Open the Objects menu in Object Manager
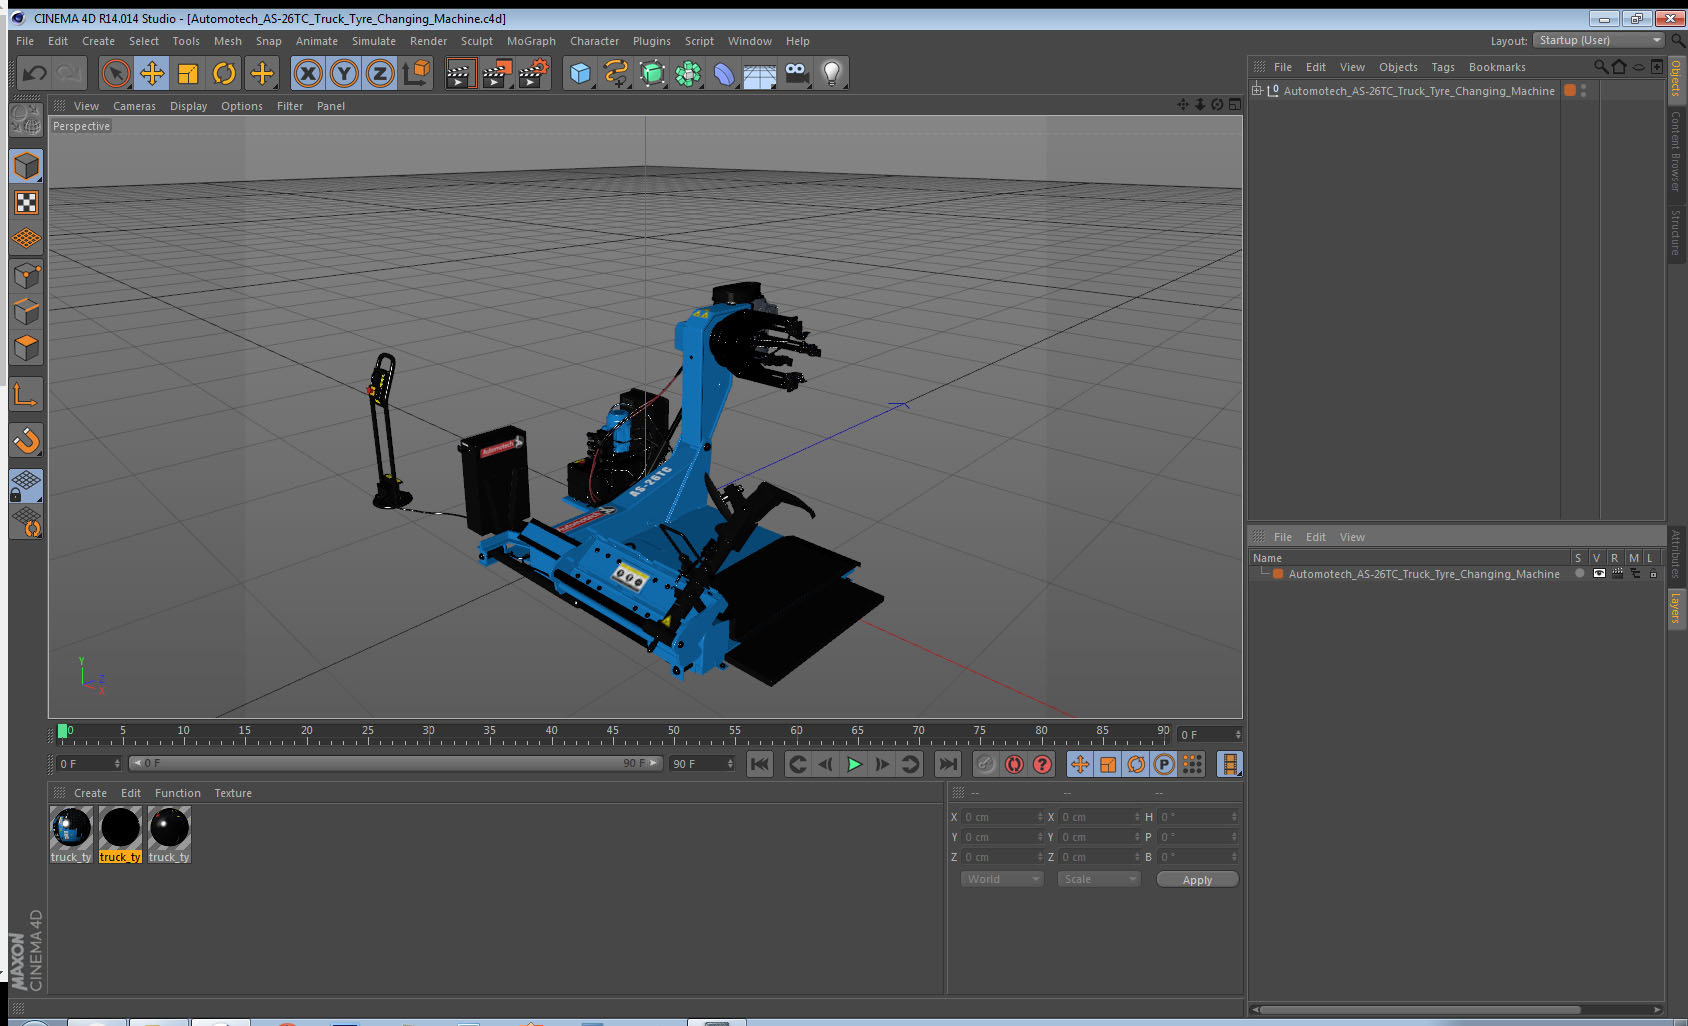Screen dimensions: 1688x1026 [1398, 67]
